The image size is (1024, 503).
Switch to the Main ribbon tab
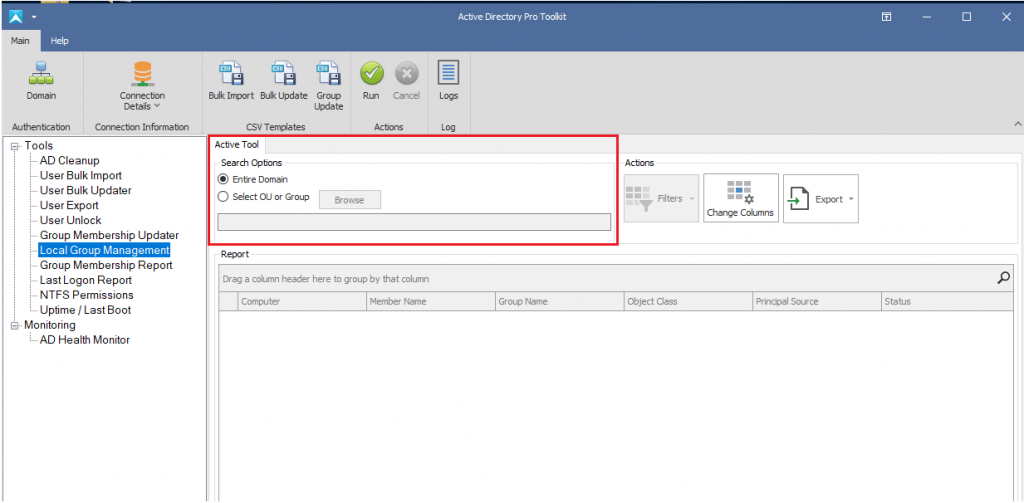[20, 41]
